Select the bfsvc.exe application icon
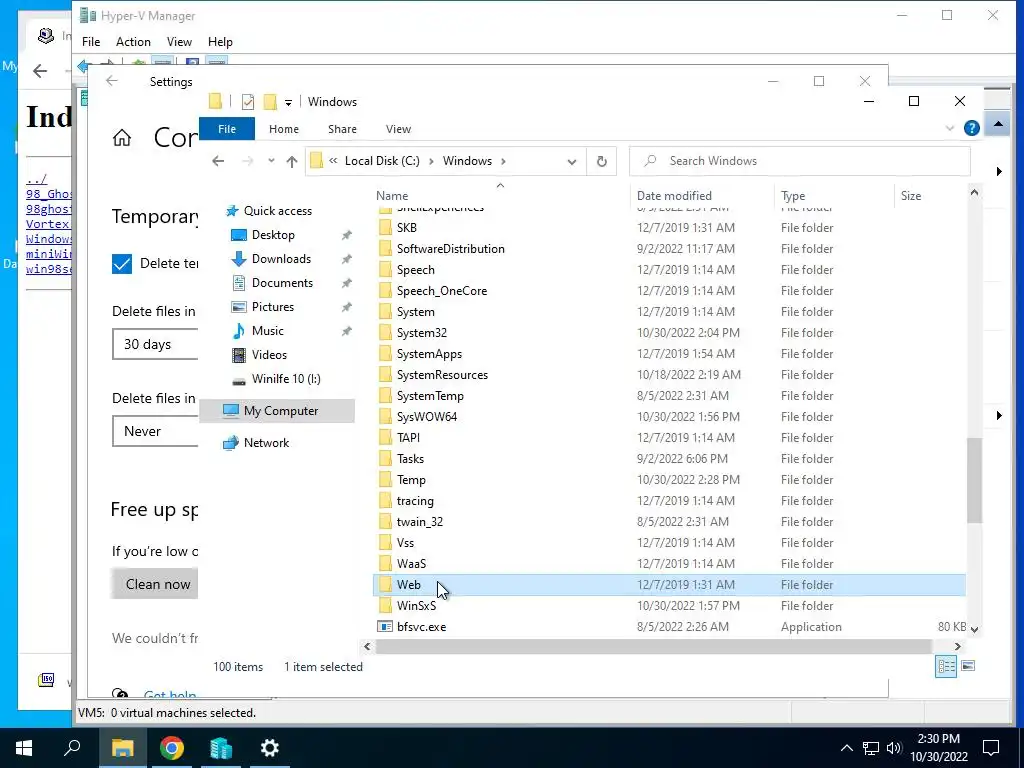Viewport: 1024px width, 768px height. coord(385,626)
